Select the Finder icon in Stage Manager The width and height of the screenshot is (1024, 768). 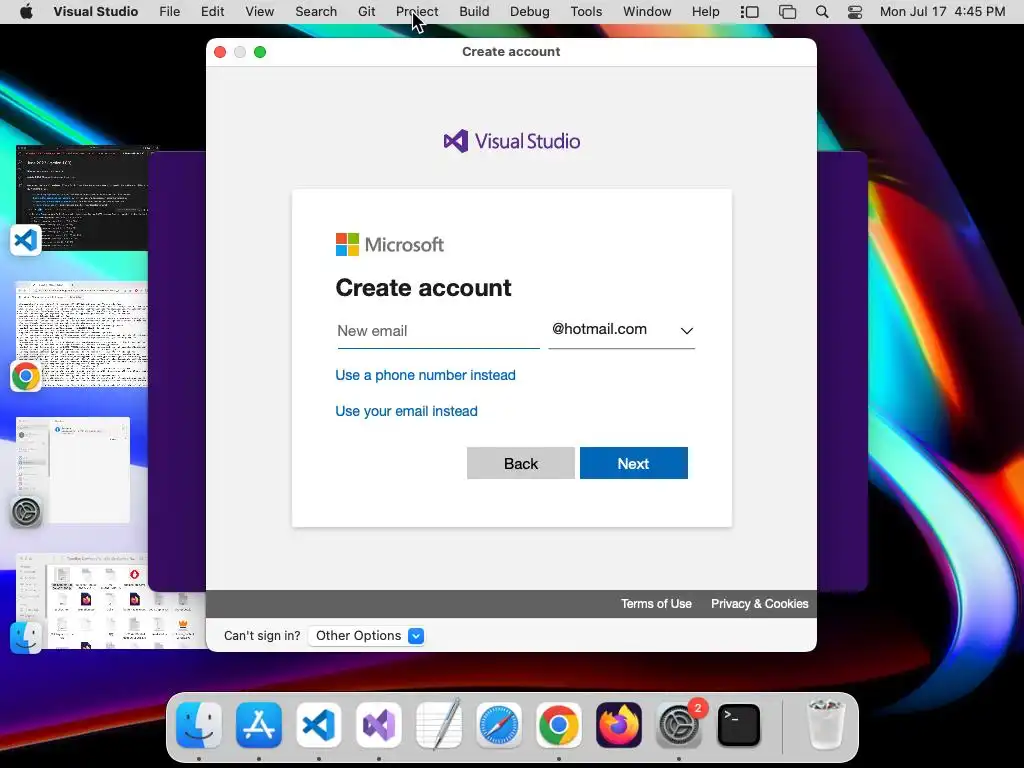click(26, 637)
